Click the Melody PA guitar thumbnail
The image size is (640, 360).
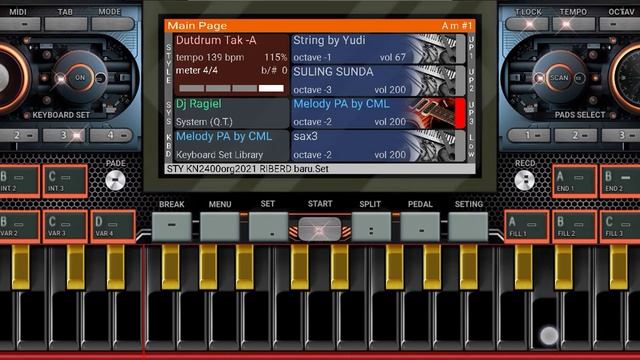(432, 113)
